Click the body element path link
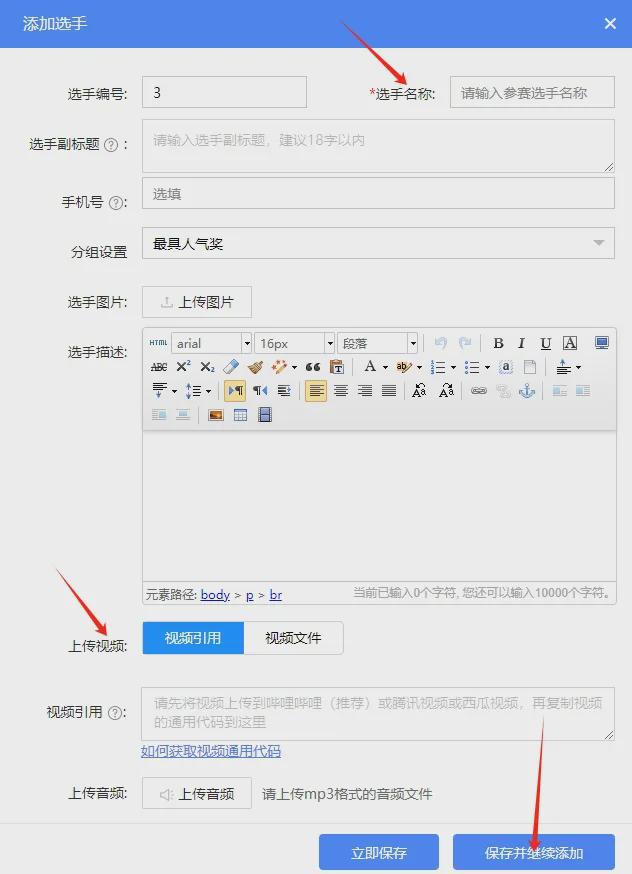Viewport: 632px width, 874px height. pos(215,595)
